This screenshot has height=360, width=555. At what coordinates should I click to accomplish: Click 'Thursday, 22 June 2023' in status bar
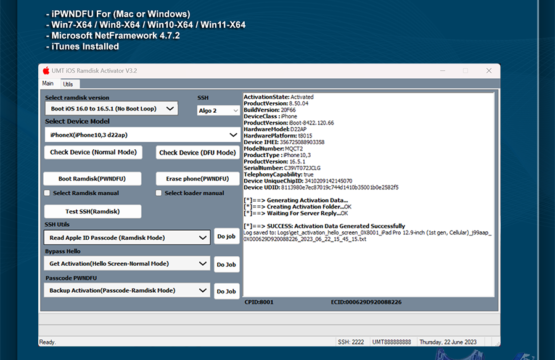tap(448, 342)
